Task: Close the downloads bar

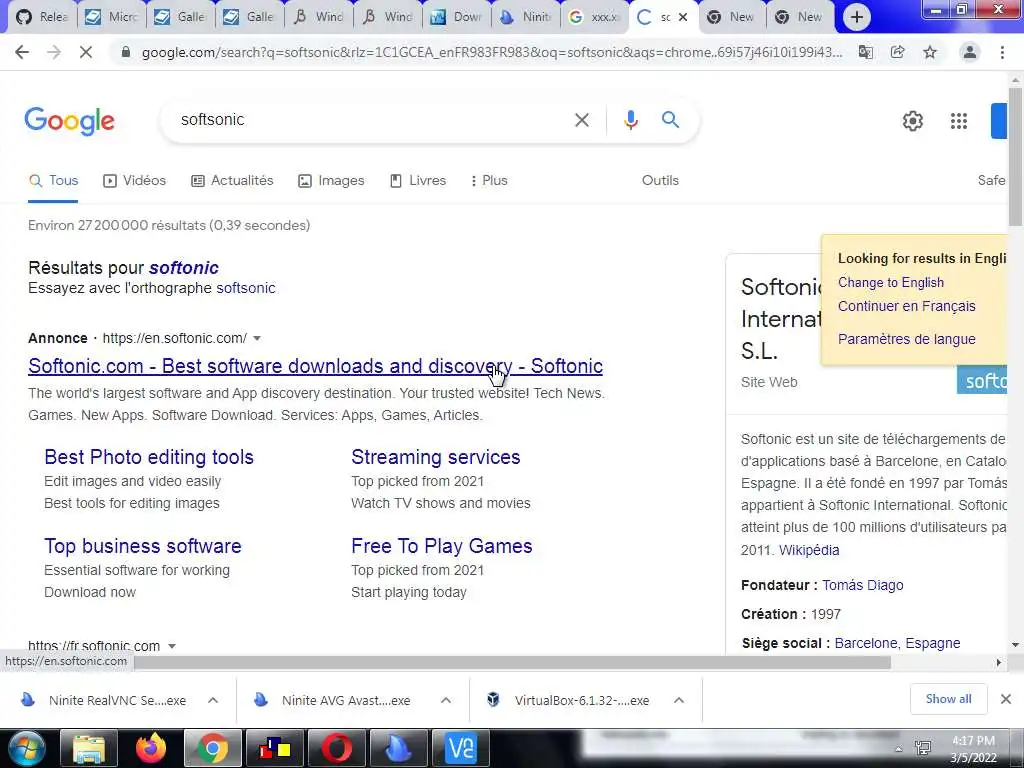Action: (1006, 699)
